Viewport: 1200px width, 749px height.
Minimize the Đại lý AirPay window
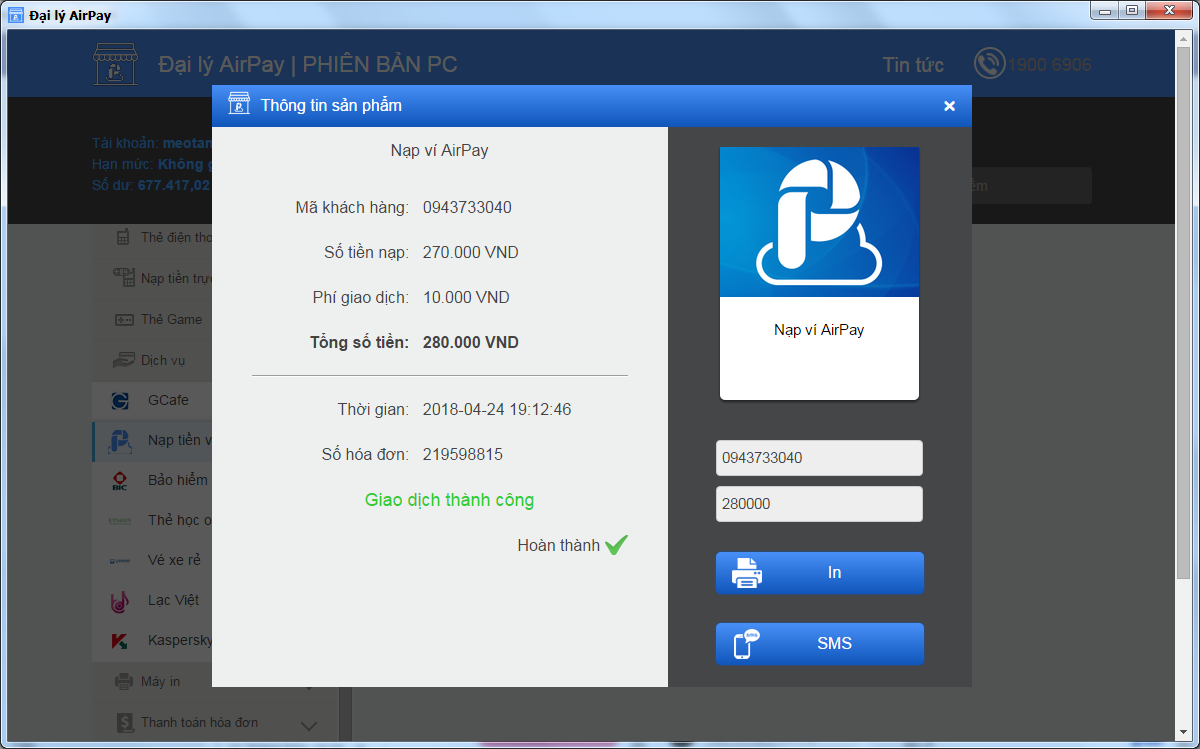pos(1103,10)
